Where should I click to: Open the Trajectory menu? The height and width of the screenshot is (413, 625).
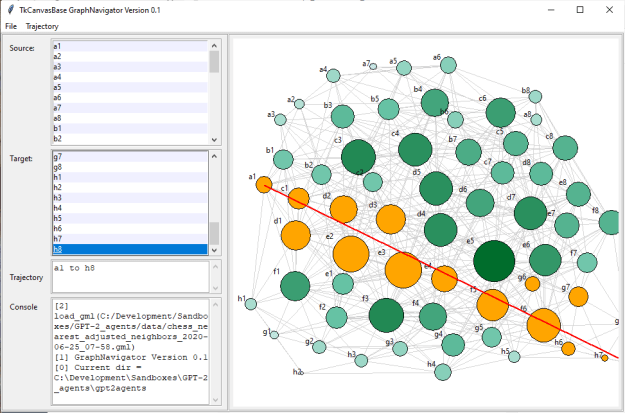point(42,25)
